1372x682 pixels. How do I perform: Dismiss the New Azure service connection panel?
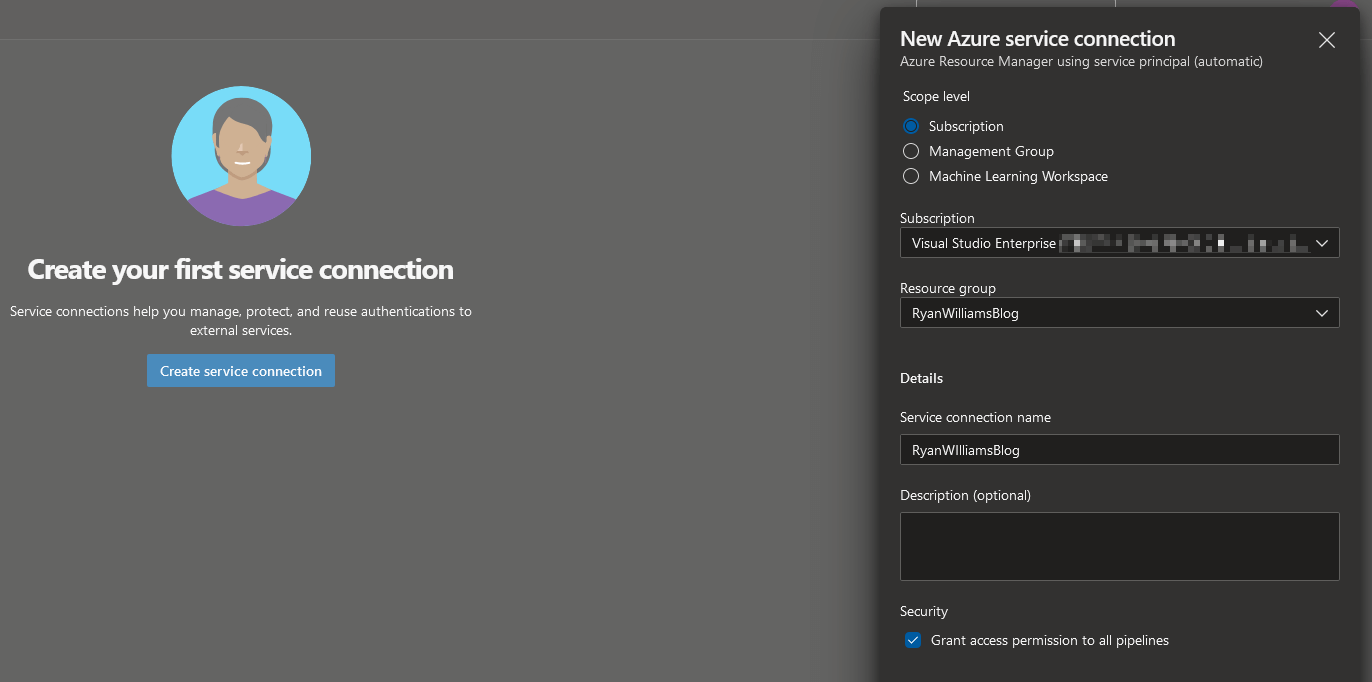pyautogui.click(x=1326, y=40)
